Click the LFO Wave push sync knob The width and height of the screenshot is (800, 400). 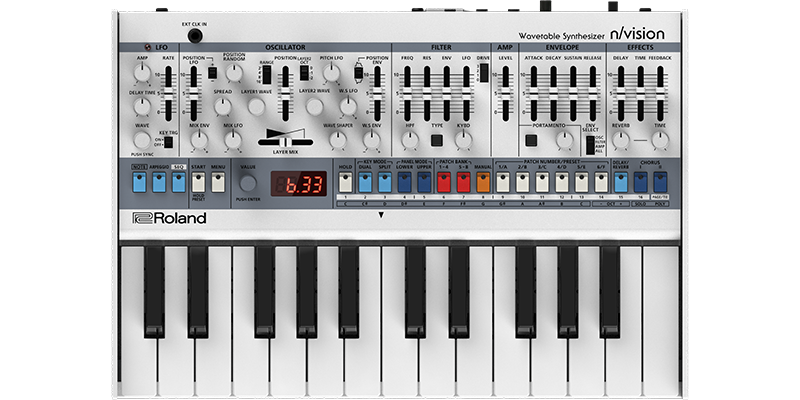pyautogui.click(x=142, y=140)
